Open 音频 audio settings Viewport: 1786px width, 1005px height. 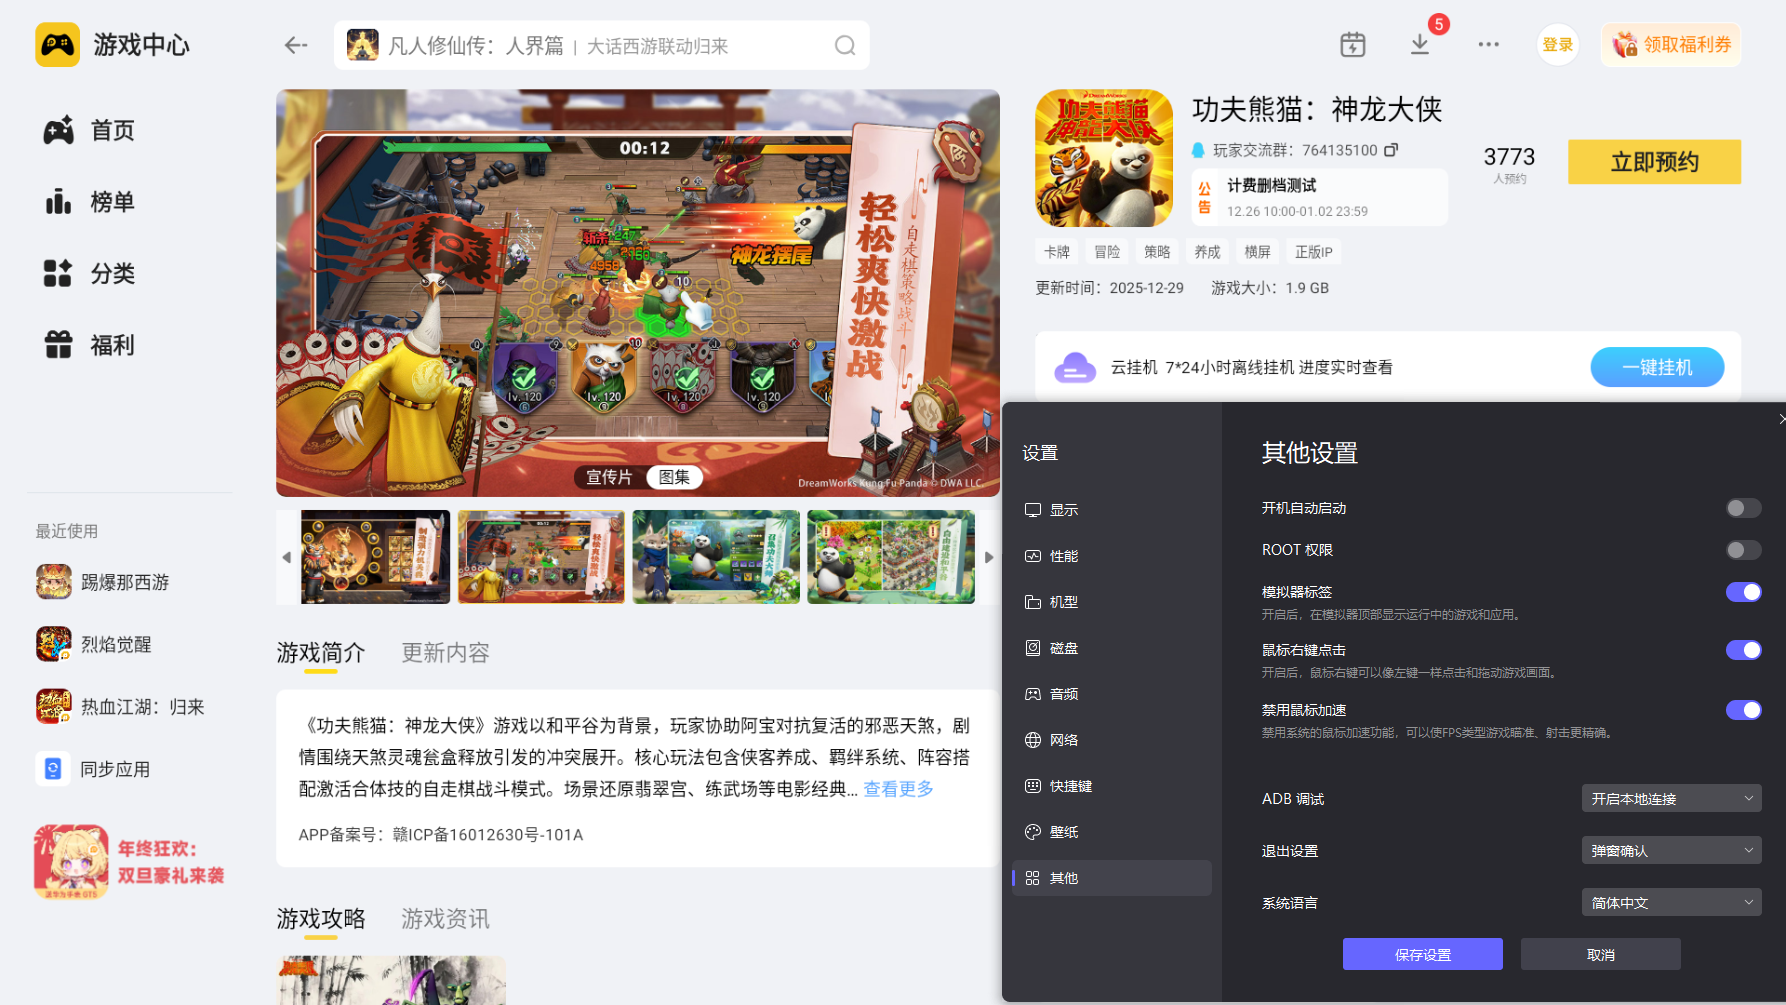click(1112, 694)
